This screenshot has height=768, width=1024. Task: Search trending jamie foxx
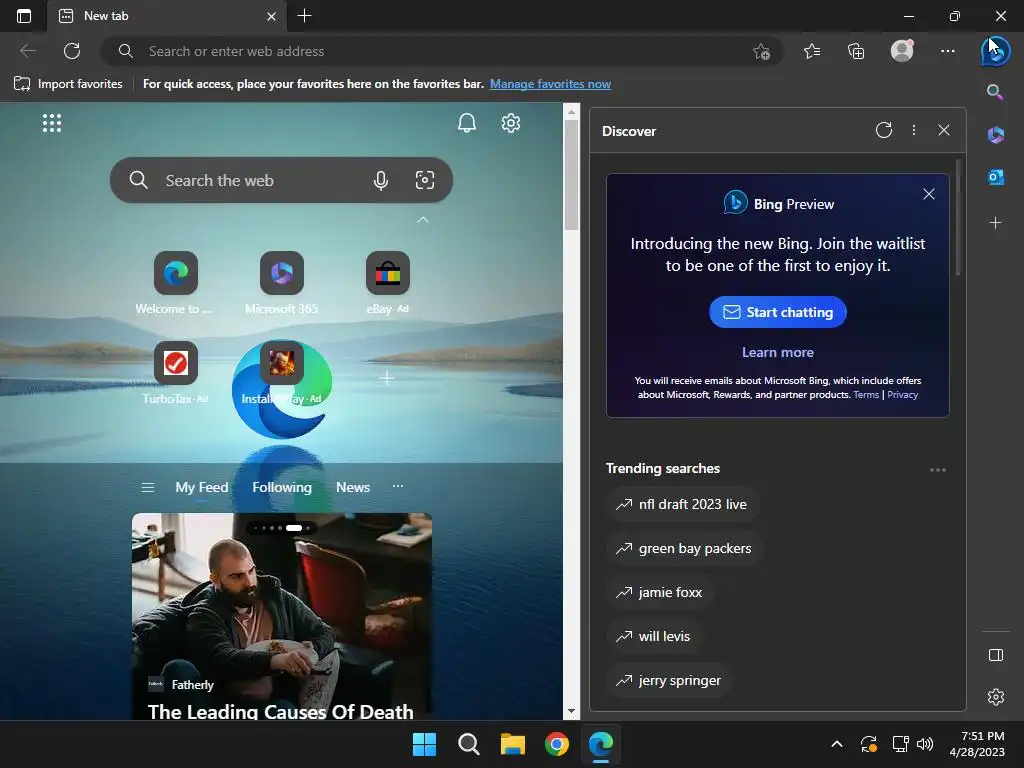pos(660,592)
